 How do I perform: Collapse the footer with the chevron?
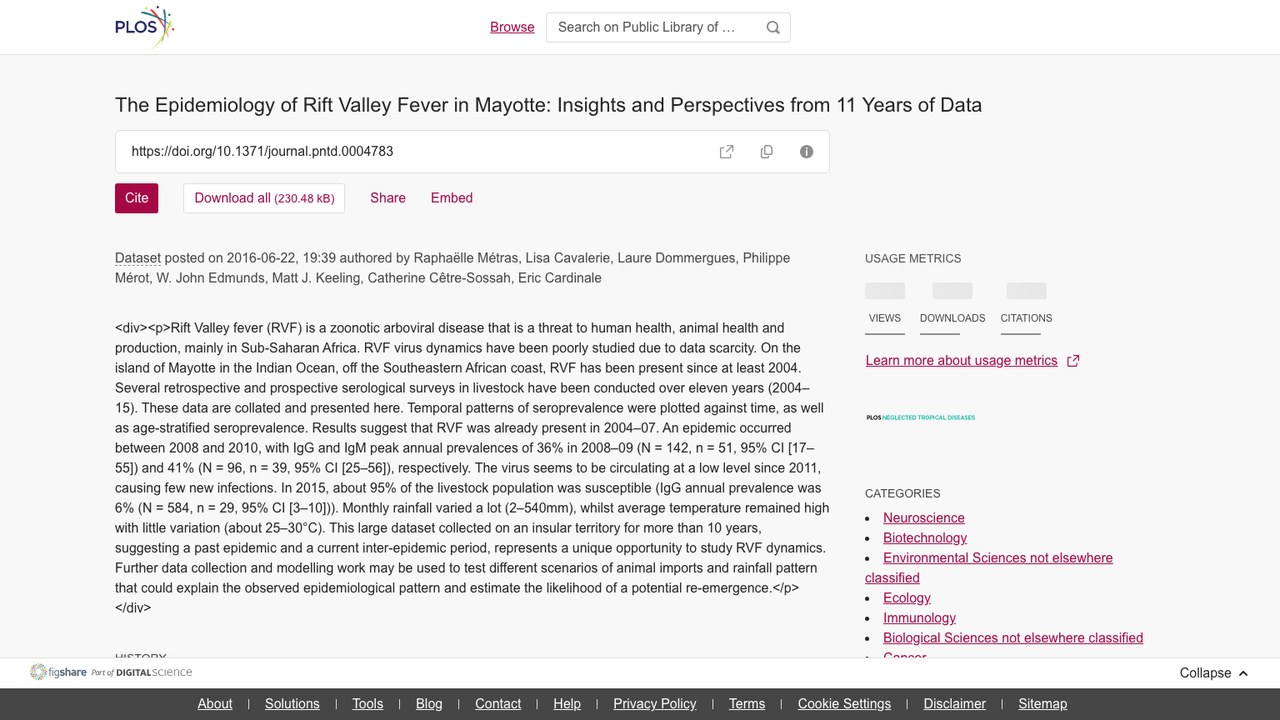(1243, 673)
